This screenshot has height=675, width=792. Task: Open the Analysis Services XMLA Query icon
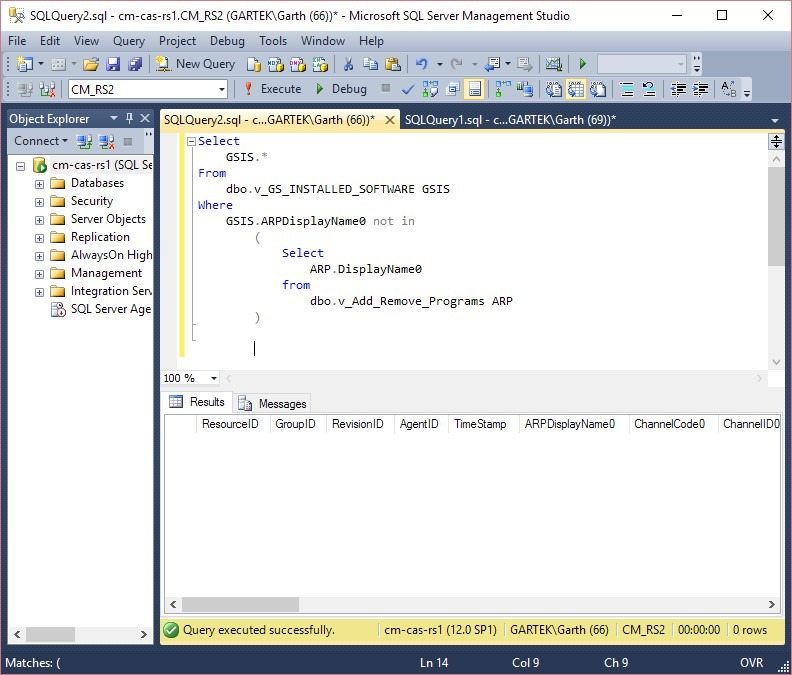[320, 64]
